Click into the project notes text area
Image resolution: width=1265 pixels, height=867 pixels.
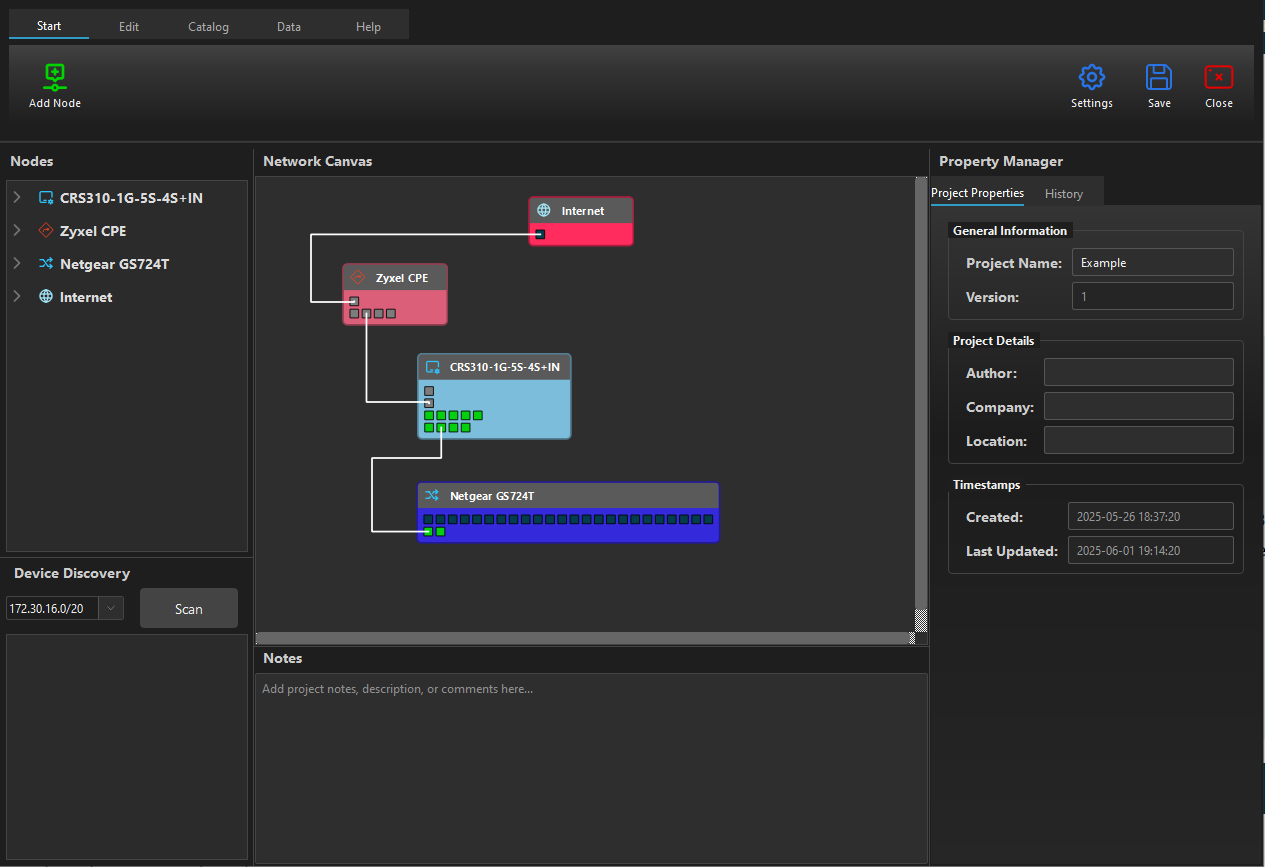[591, 768]
